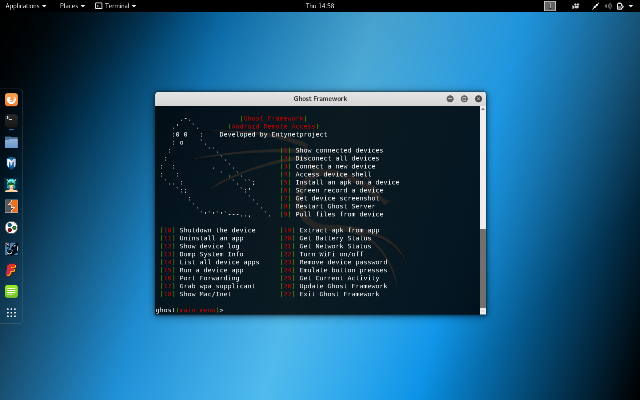Click the volume speaker icon in top bar
Image resolution: width=640 pixels, height=400 pixels.
[608, 6]
